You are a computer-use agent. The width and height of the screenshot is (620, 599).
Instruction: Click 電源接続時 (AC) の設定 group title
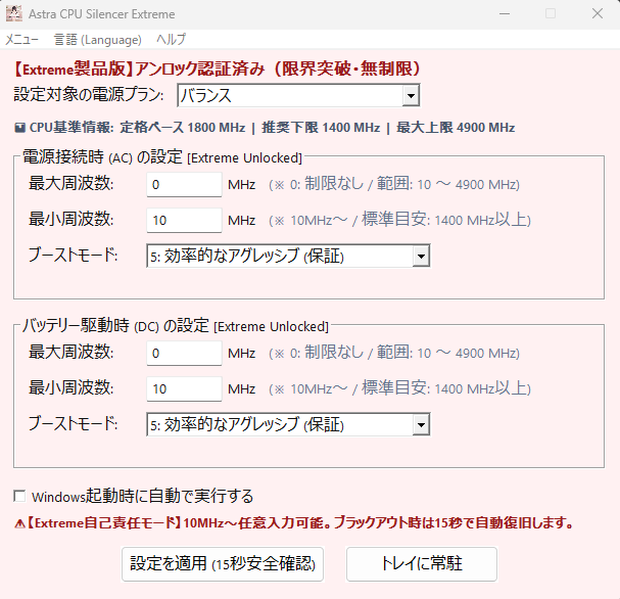tap(163, 157)
